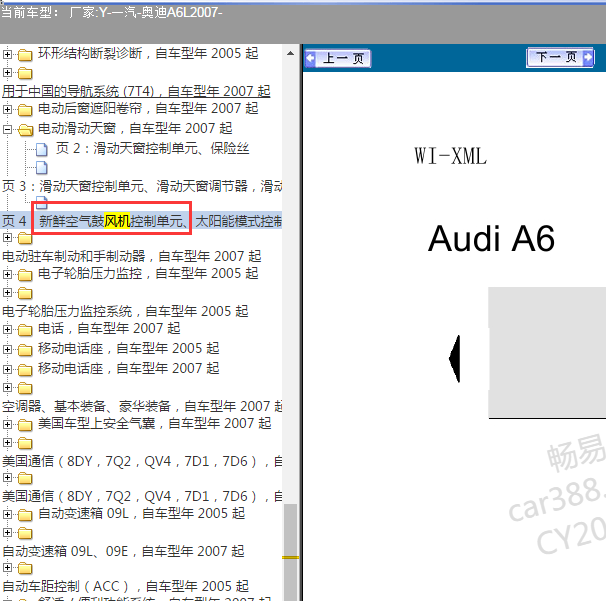This screenshot has width=606, height=601.
Task: Click the tree panel scrollbar thumb
Action: point(291,552)
